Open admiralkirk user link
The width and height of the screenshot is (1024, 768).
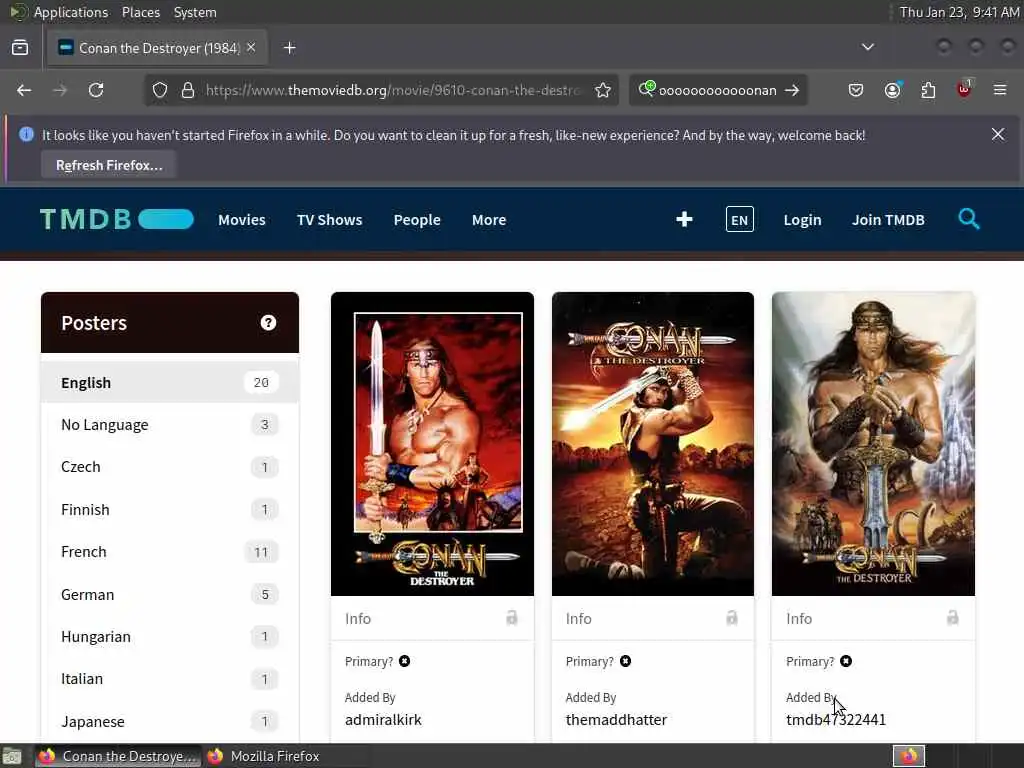(383, 720)
